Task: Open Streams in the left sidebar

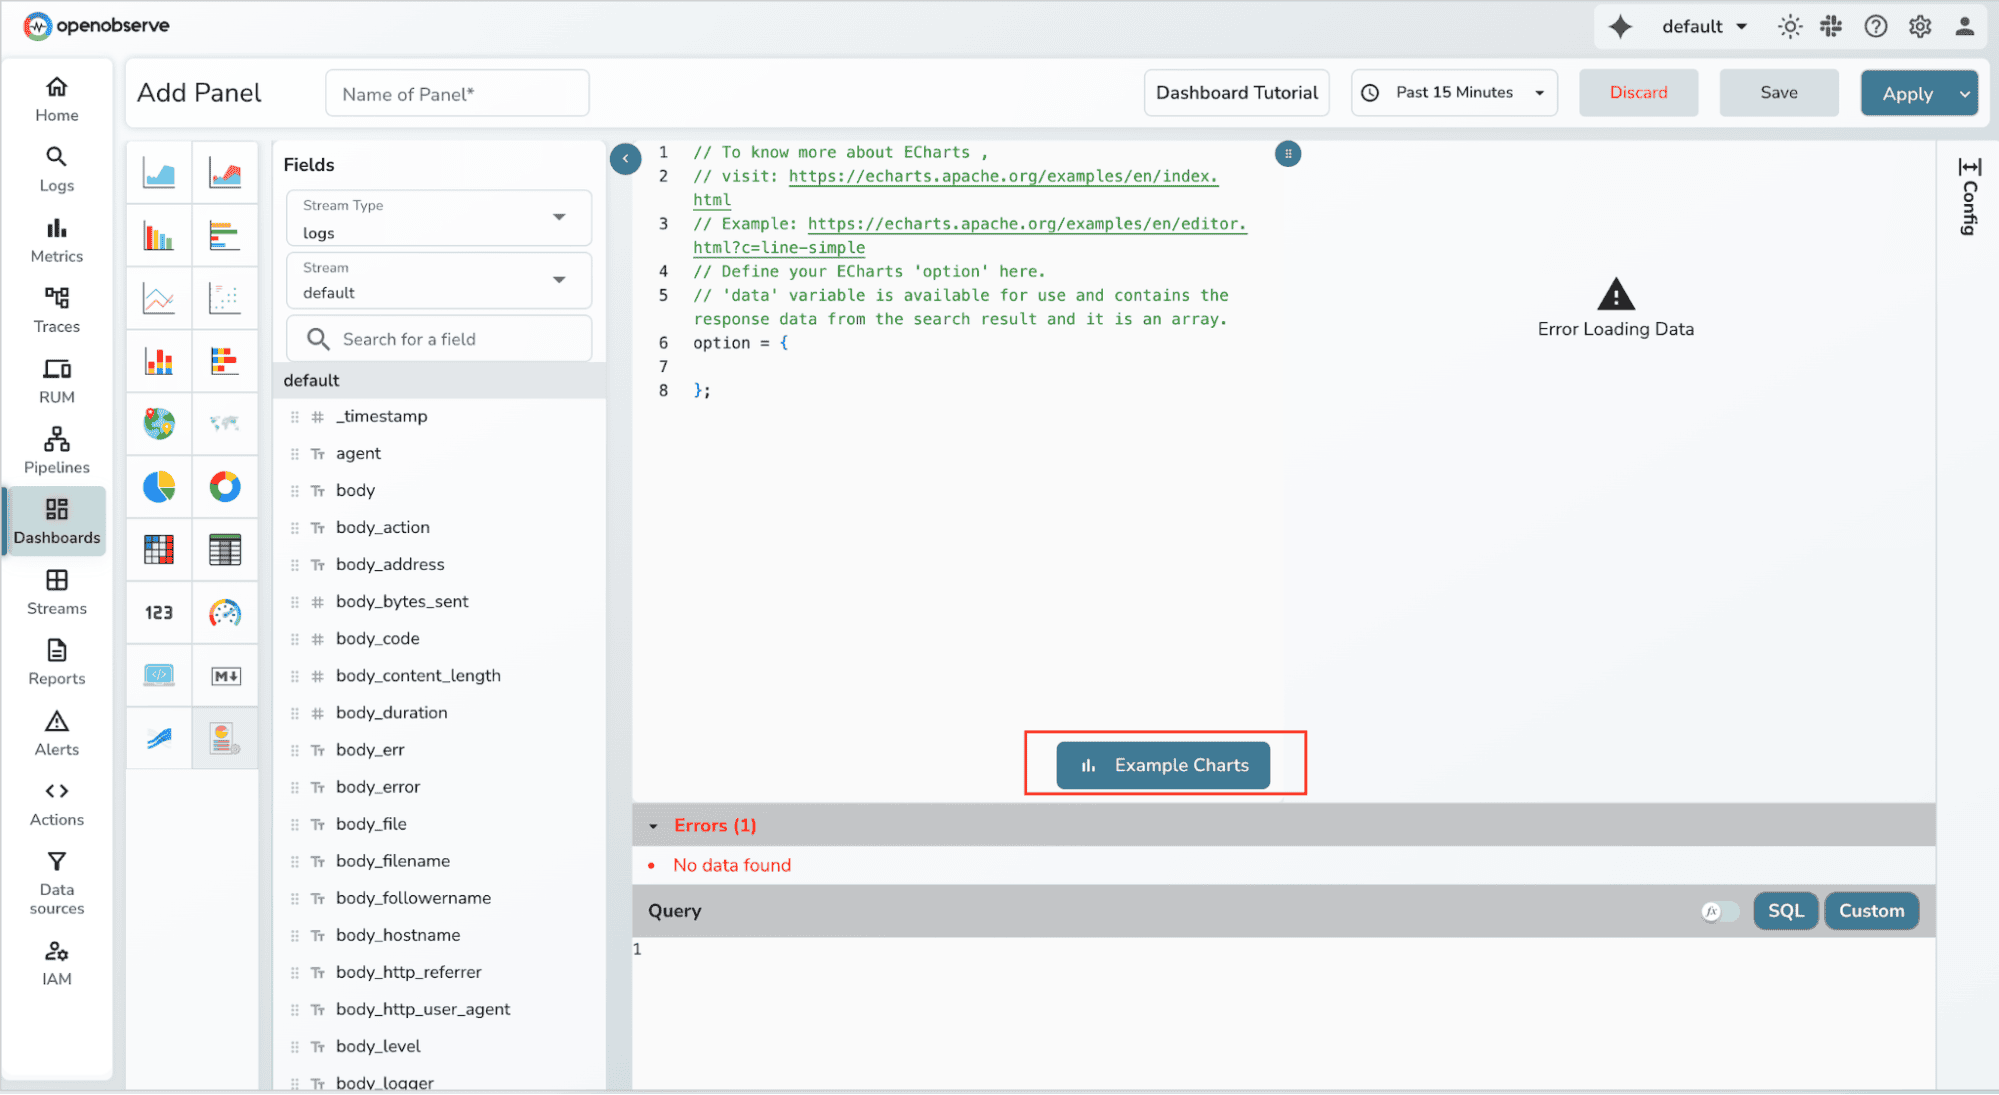Action: tap(57, 592)
